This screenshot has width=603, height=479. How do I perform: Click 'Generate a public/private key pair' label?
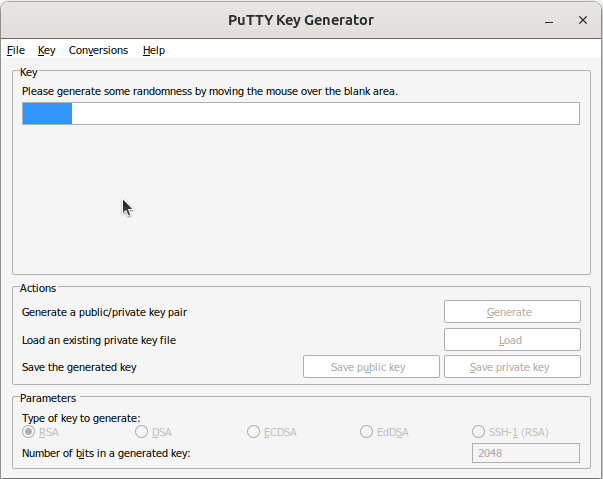coord(104,312)
